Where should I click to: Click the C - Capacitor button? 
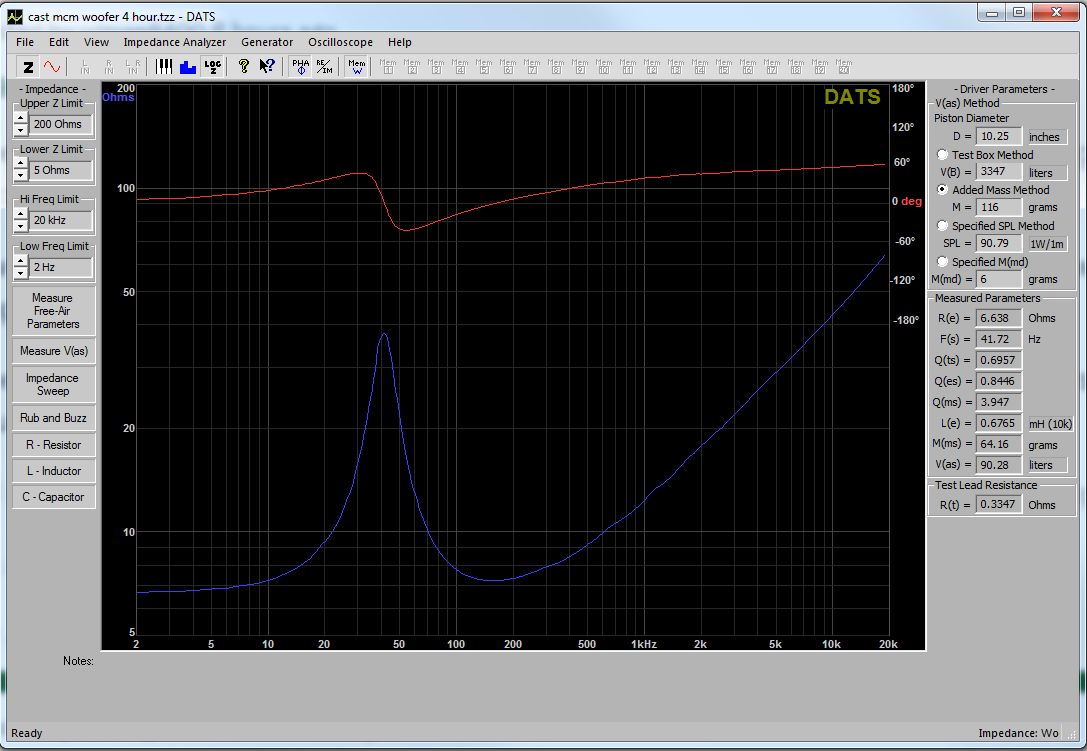pyautogui.click(x=53, y=497)
